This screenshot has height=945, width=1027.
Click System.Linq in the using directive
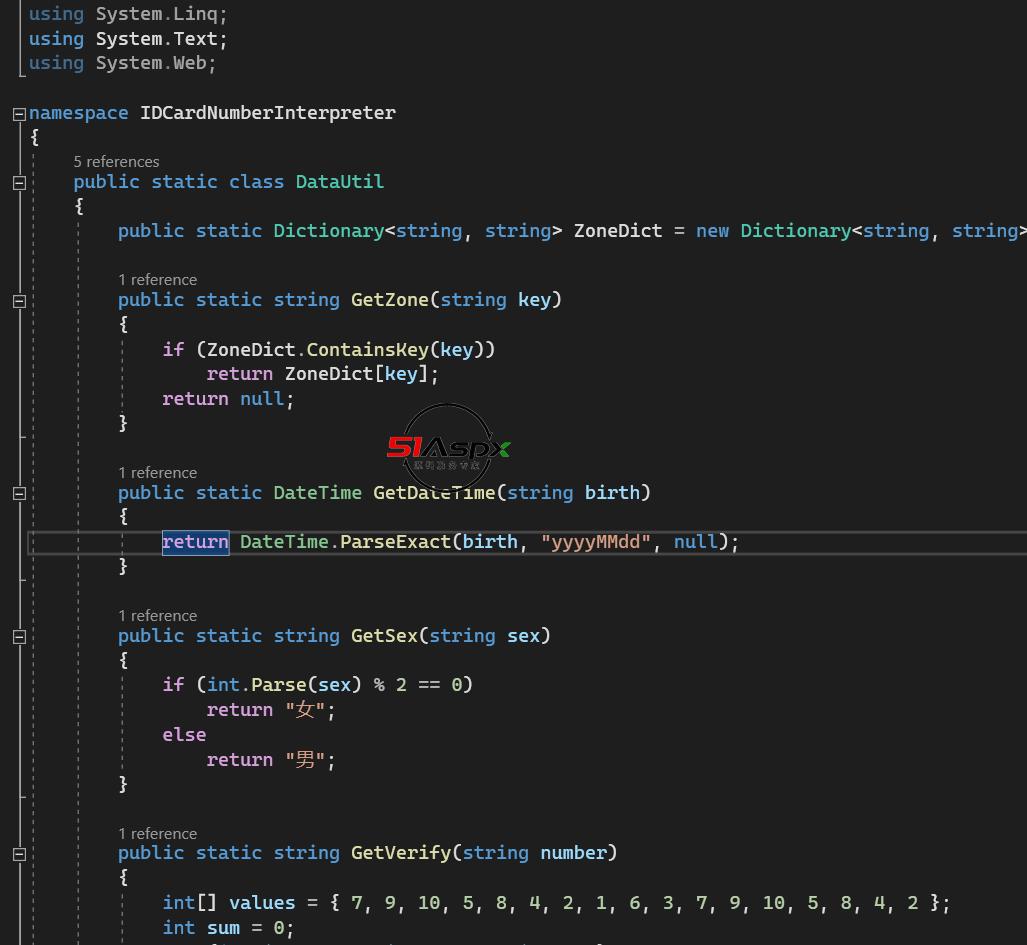tap(157, 14)
